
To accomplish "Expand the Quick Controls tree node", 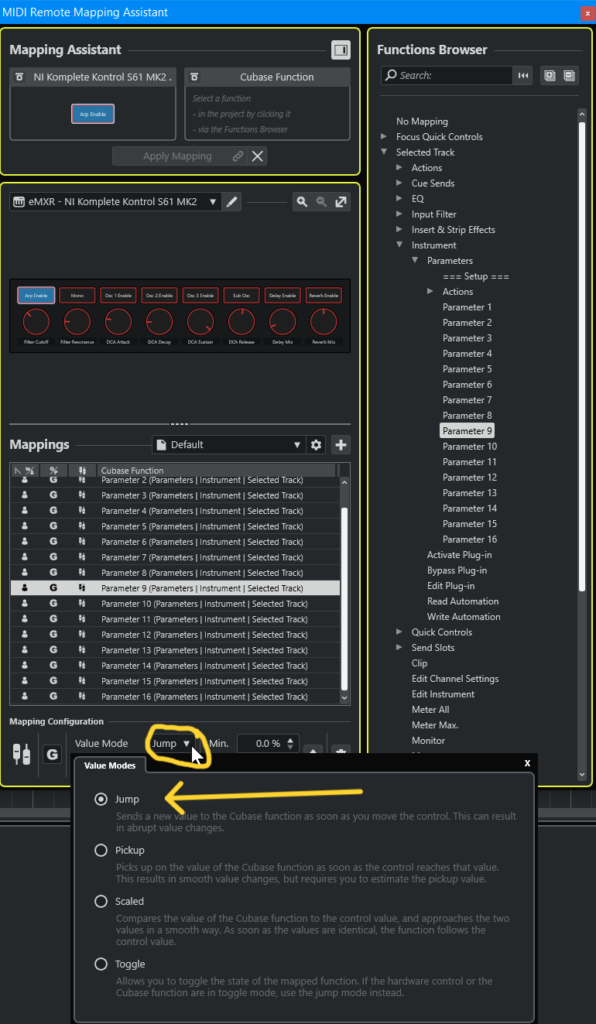I will coord(400,632).
